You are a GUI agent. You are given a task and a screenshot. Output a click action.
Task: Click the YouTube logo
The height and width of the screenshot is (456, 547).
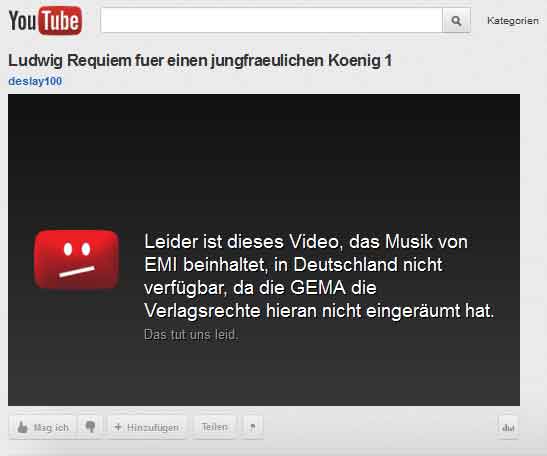(x=45, y=21)
